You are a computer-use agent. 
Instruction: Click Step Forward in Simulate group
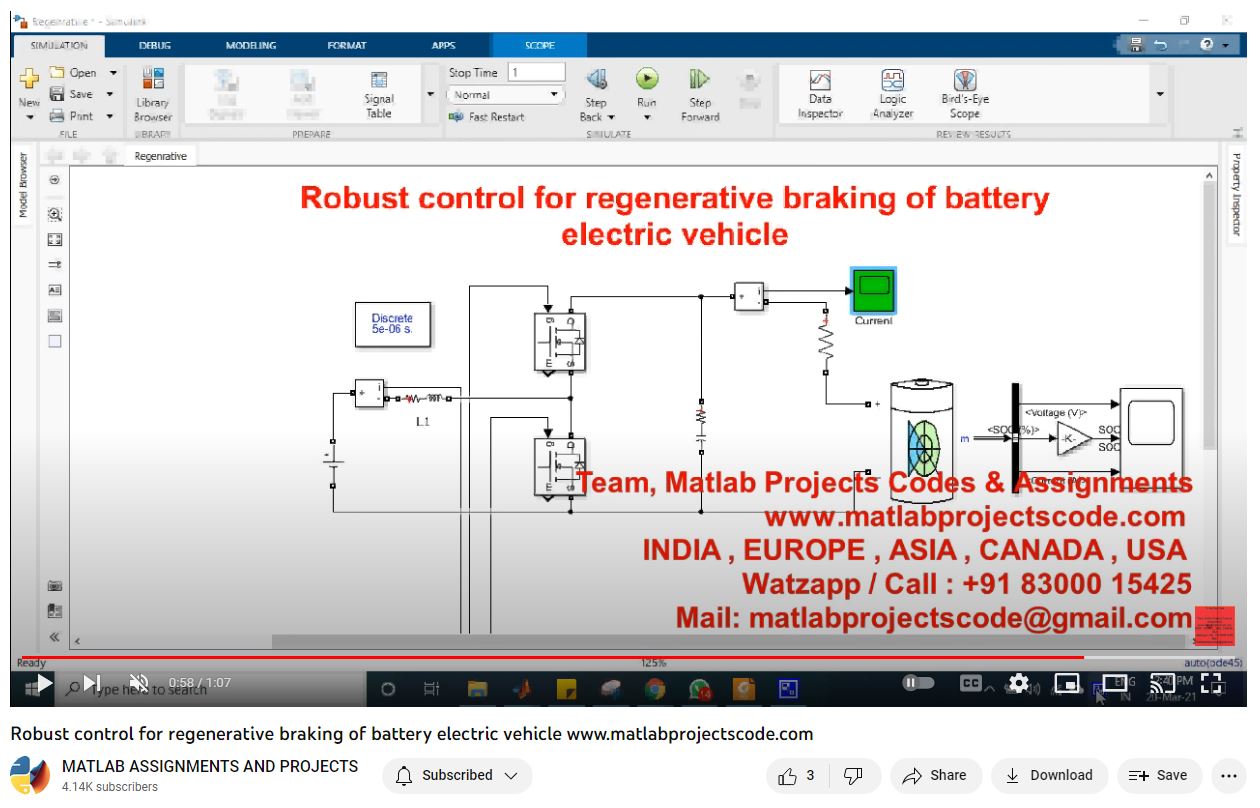[x=700, y=96]
